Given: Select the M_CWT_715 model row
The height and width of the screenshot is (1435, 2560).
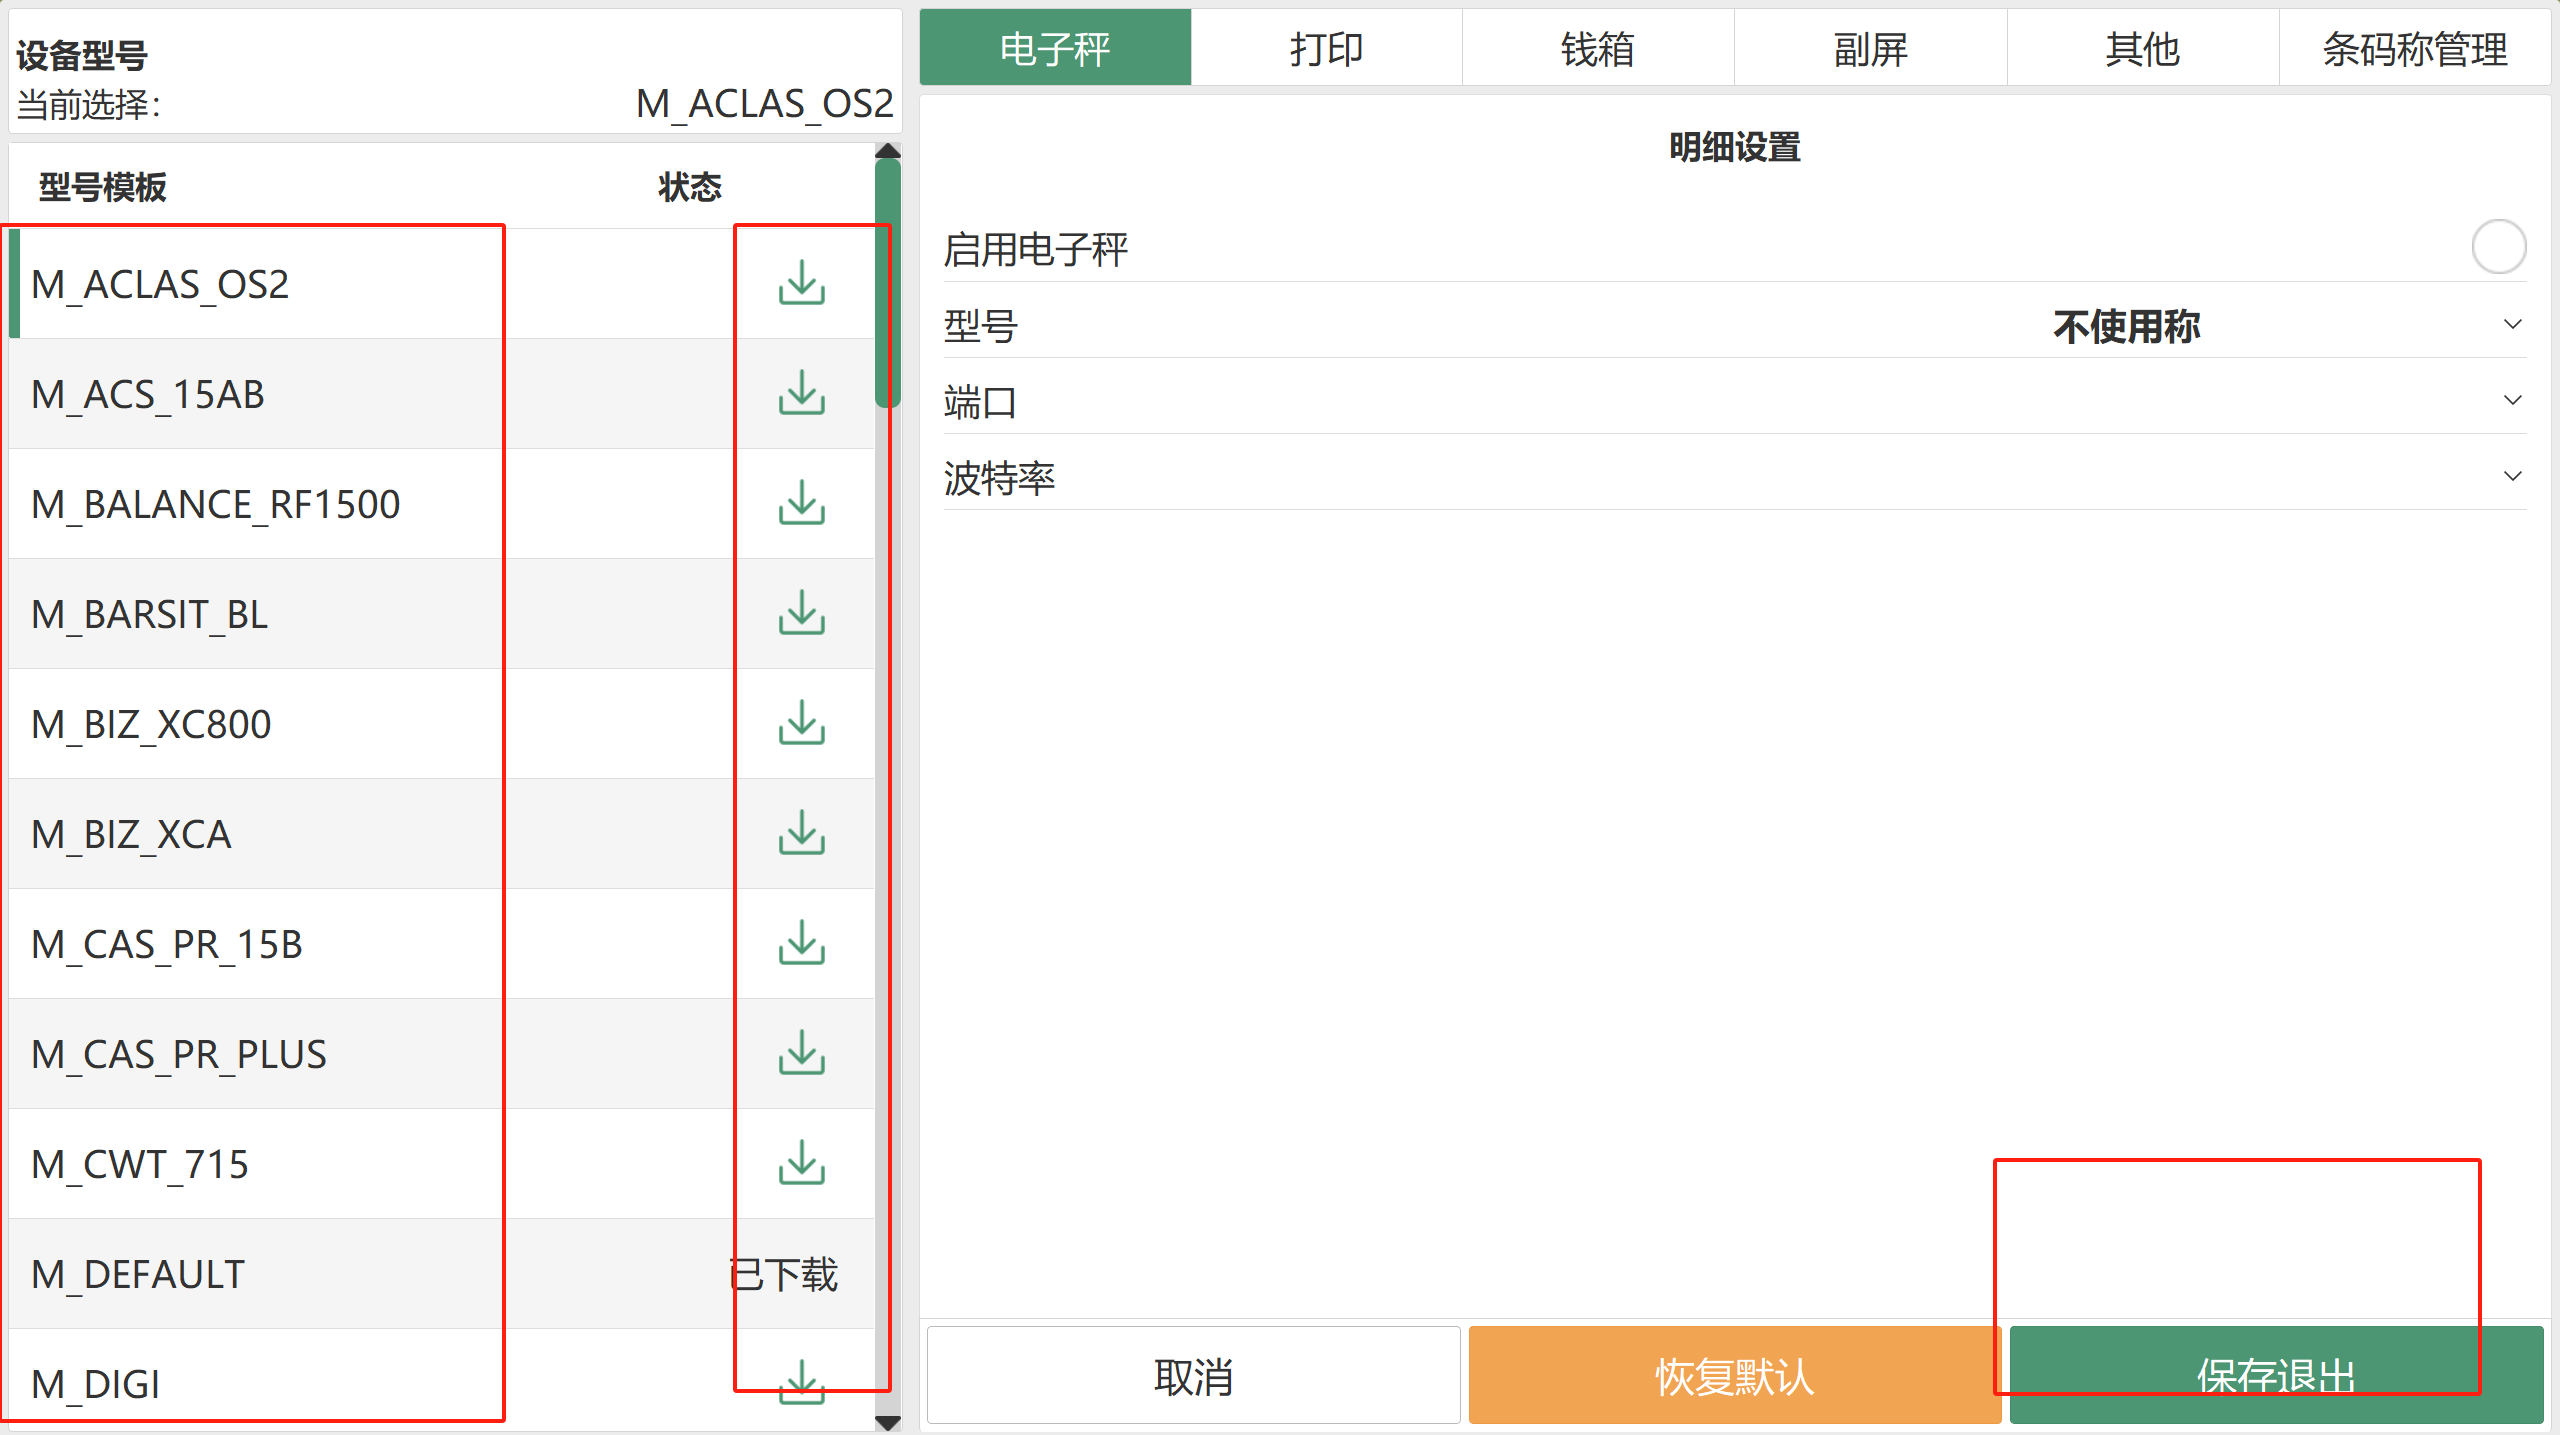Looking at the screenshot, I should [x=442, y=1164].
